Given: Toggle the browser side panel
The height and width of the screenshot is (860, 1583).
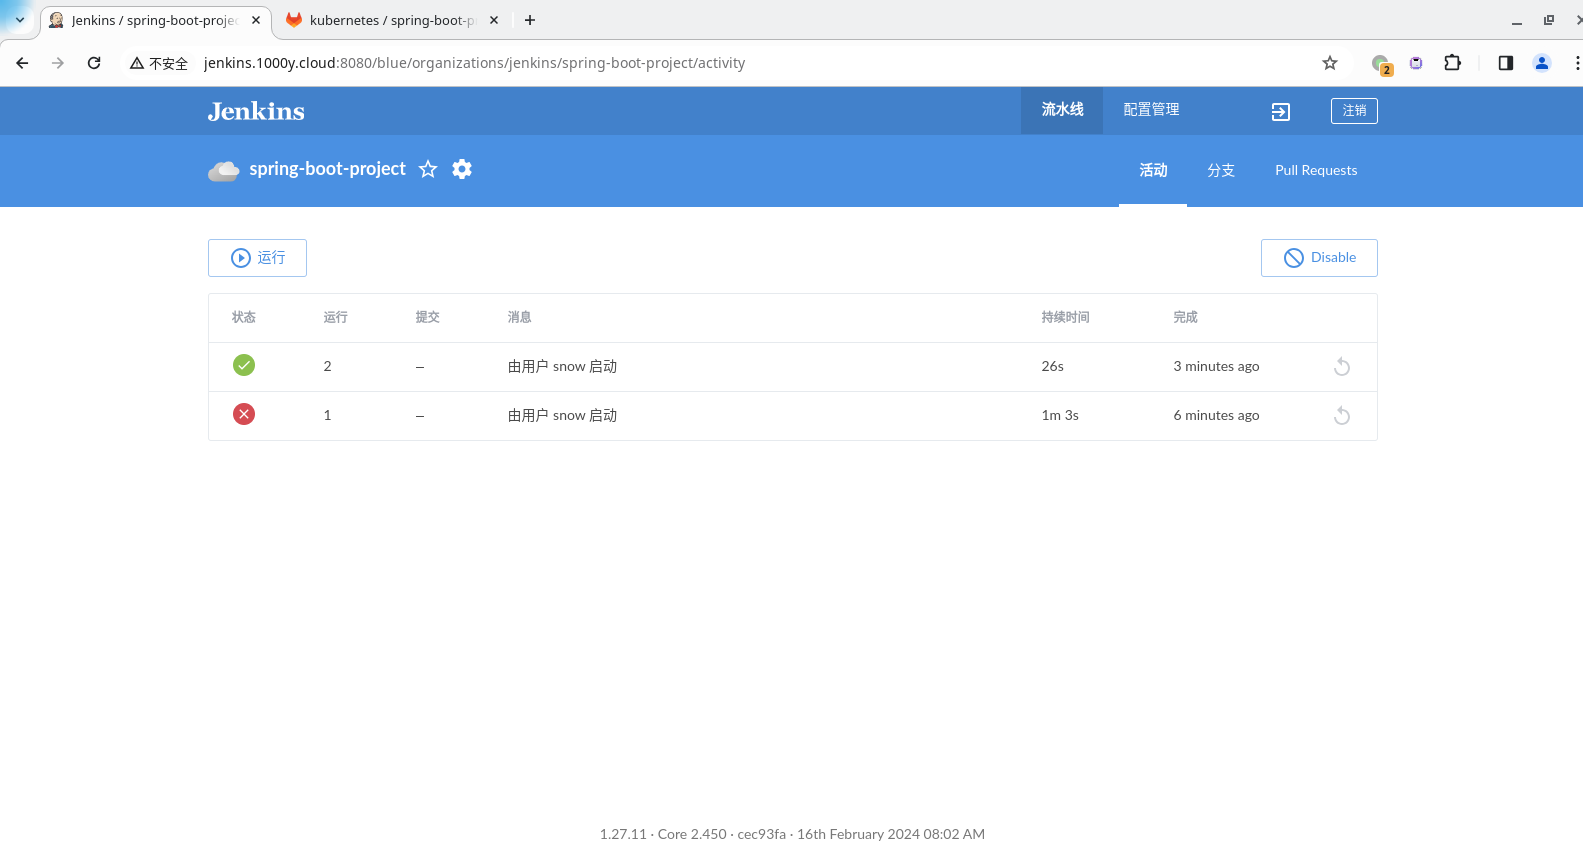Looking at the screenshot, I should [1506, 63].
